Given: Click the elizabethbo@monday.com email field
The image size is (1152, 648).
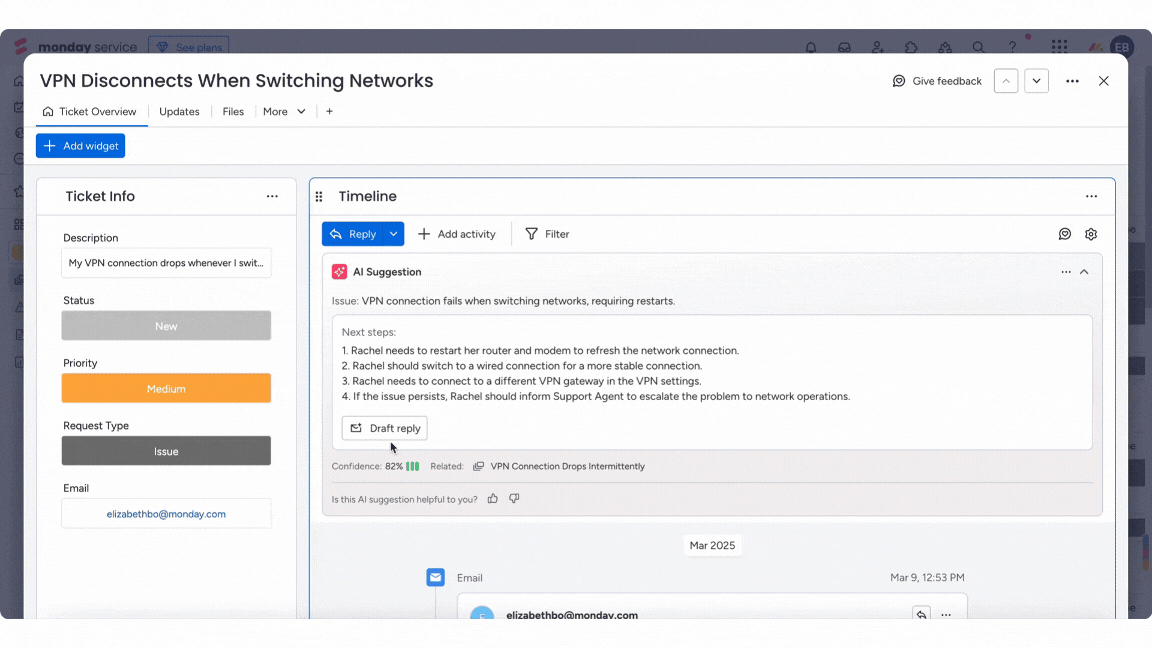Looking at the screenshot, I should pyautogui.click(x=166, y=513).
